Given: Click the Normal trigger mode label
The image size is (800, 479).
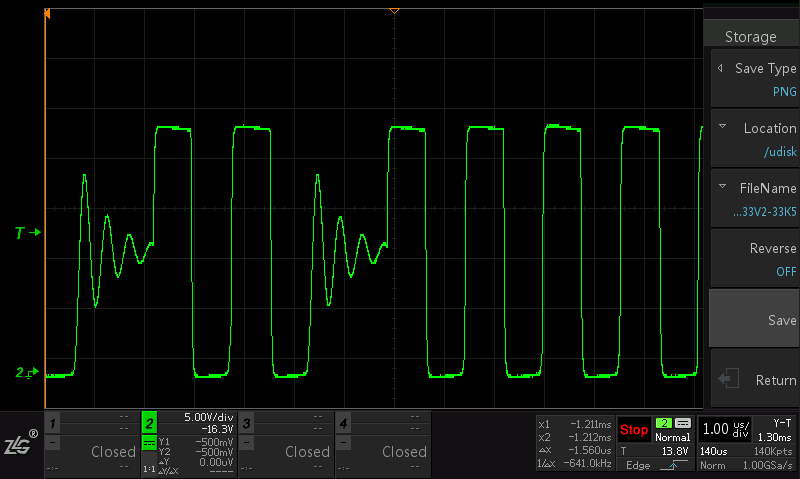Looking at the screenshot, I should [x=672, y=437].
